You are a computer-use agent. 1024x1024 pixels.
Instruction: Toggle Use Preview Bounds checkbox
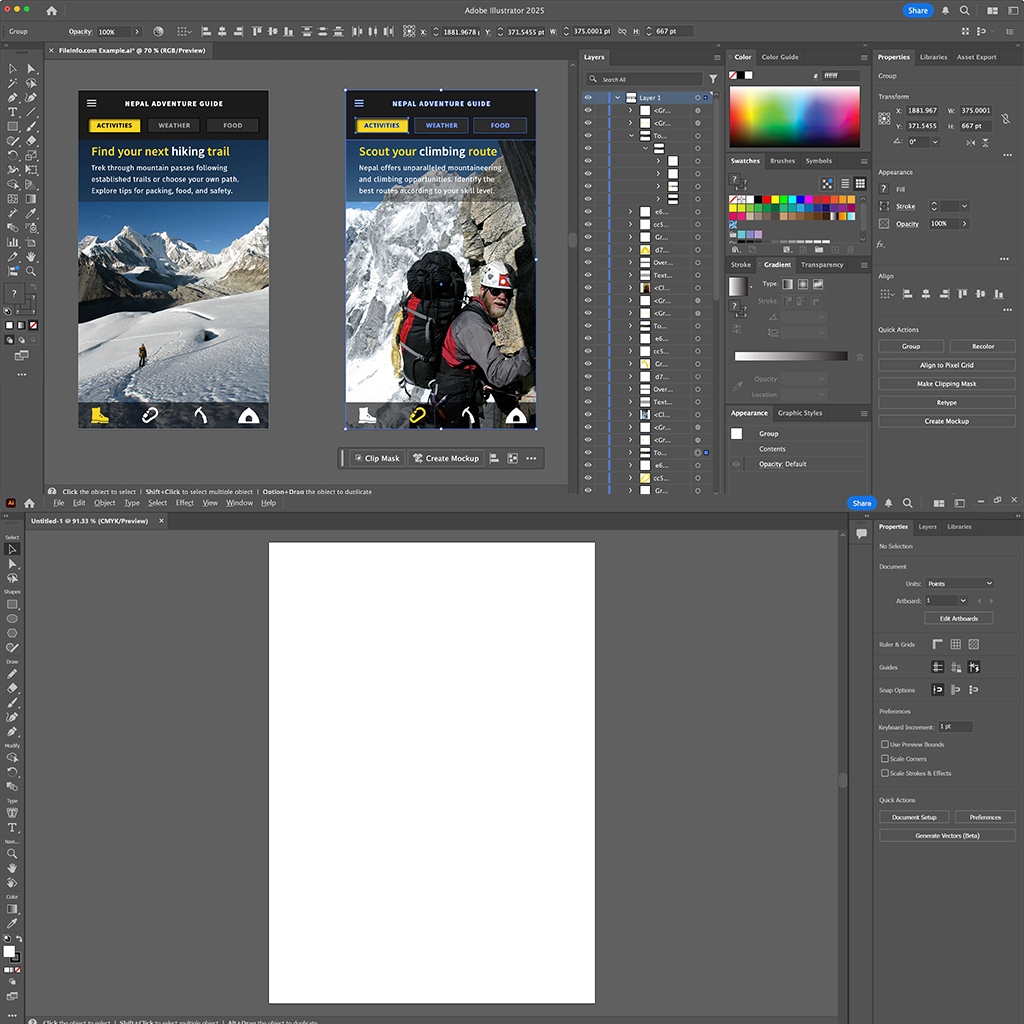click(x=884, y=744)
